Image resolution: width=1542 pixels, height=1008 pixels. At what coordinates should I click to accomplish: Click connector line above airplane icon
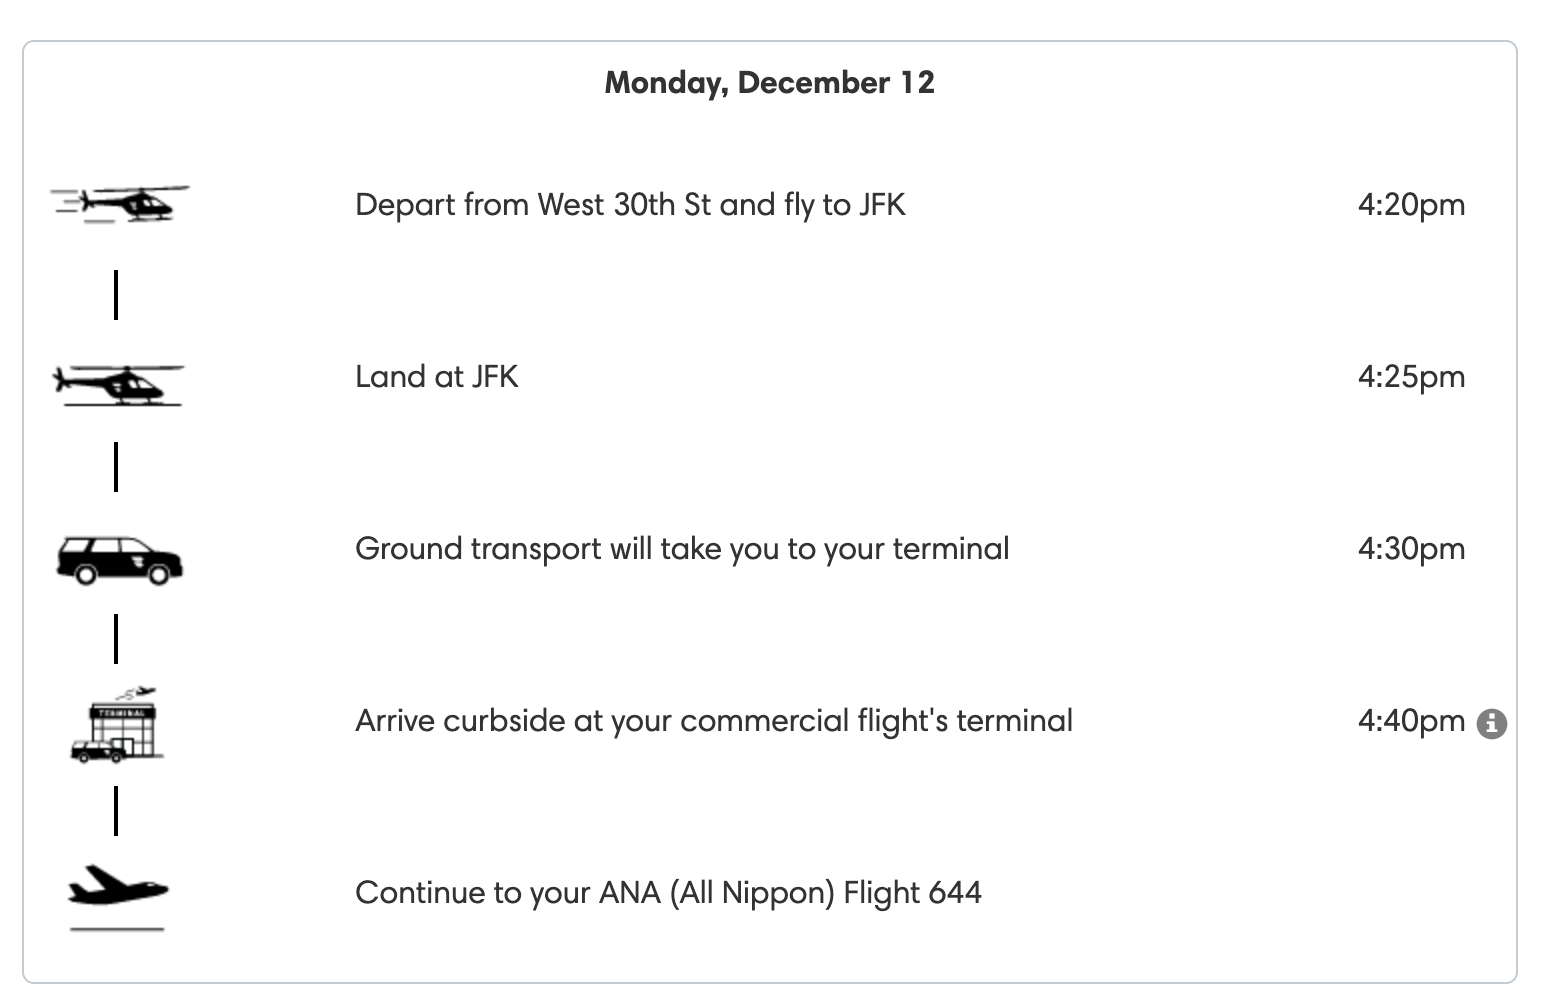(x=116, y=811)
